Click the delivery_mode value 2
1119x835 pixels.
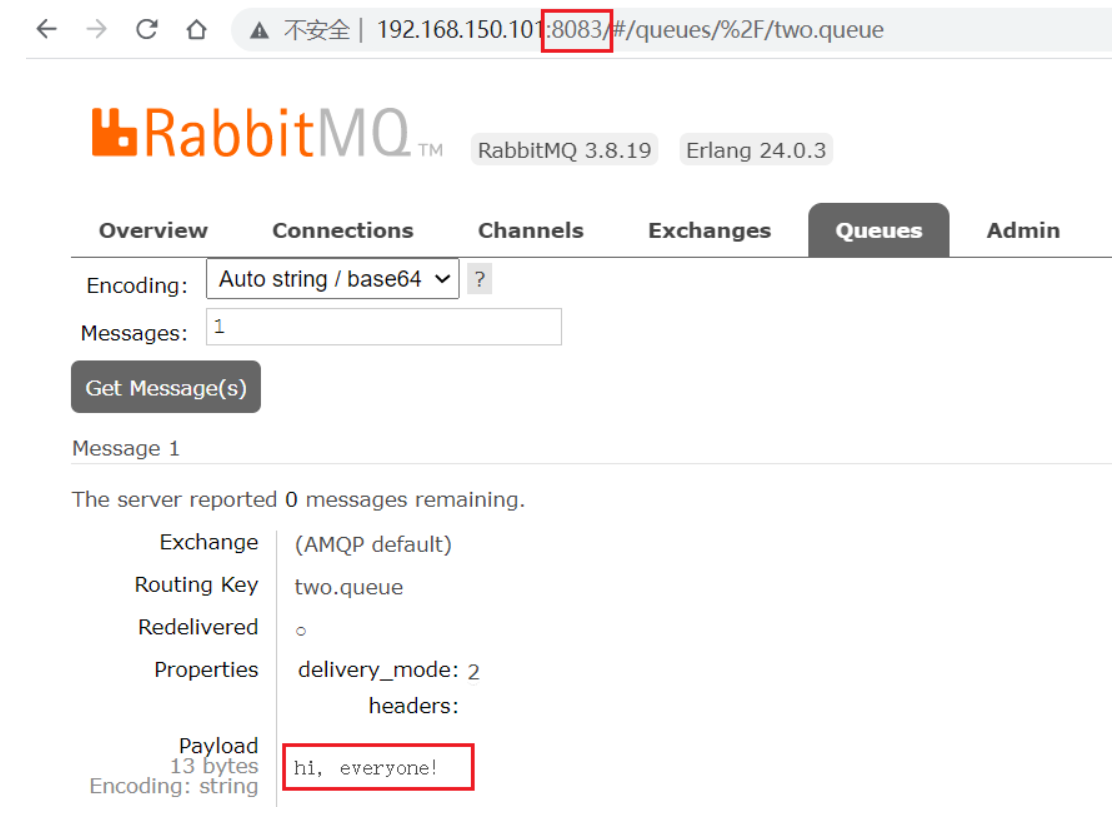click(473, 672)
